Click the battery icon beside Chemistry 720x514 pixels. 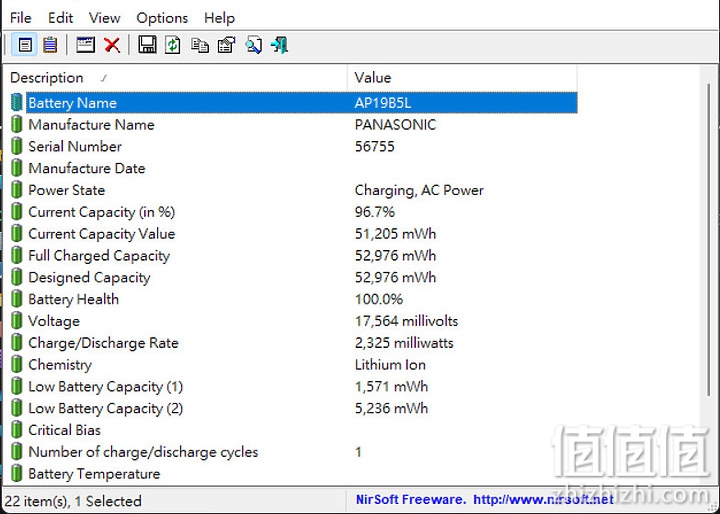click(17, 364)
